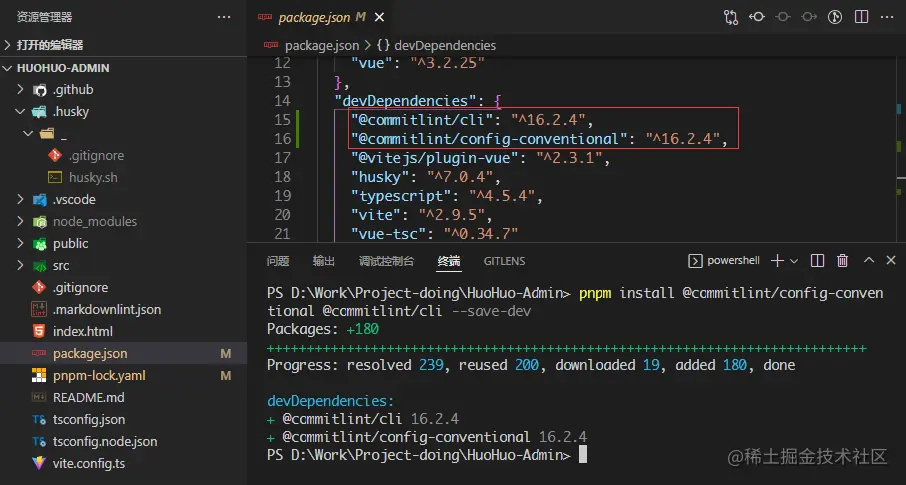
Task: Click the .vscode folder icon
Action: [39, 199]
